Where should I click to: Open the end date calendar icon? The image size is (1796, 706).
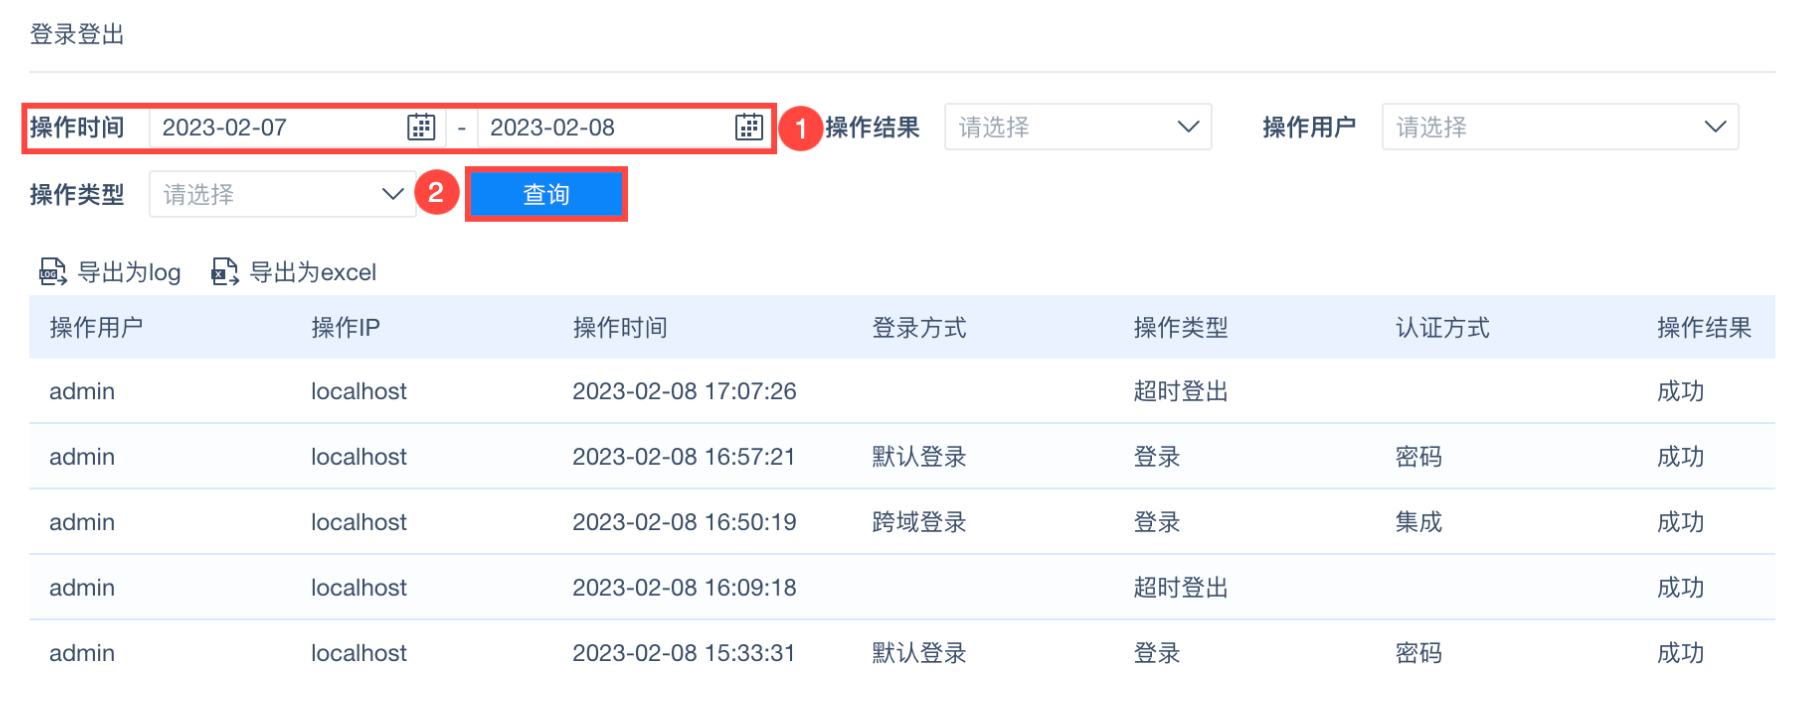click(x=749, y=127)
